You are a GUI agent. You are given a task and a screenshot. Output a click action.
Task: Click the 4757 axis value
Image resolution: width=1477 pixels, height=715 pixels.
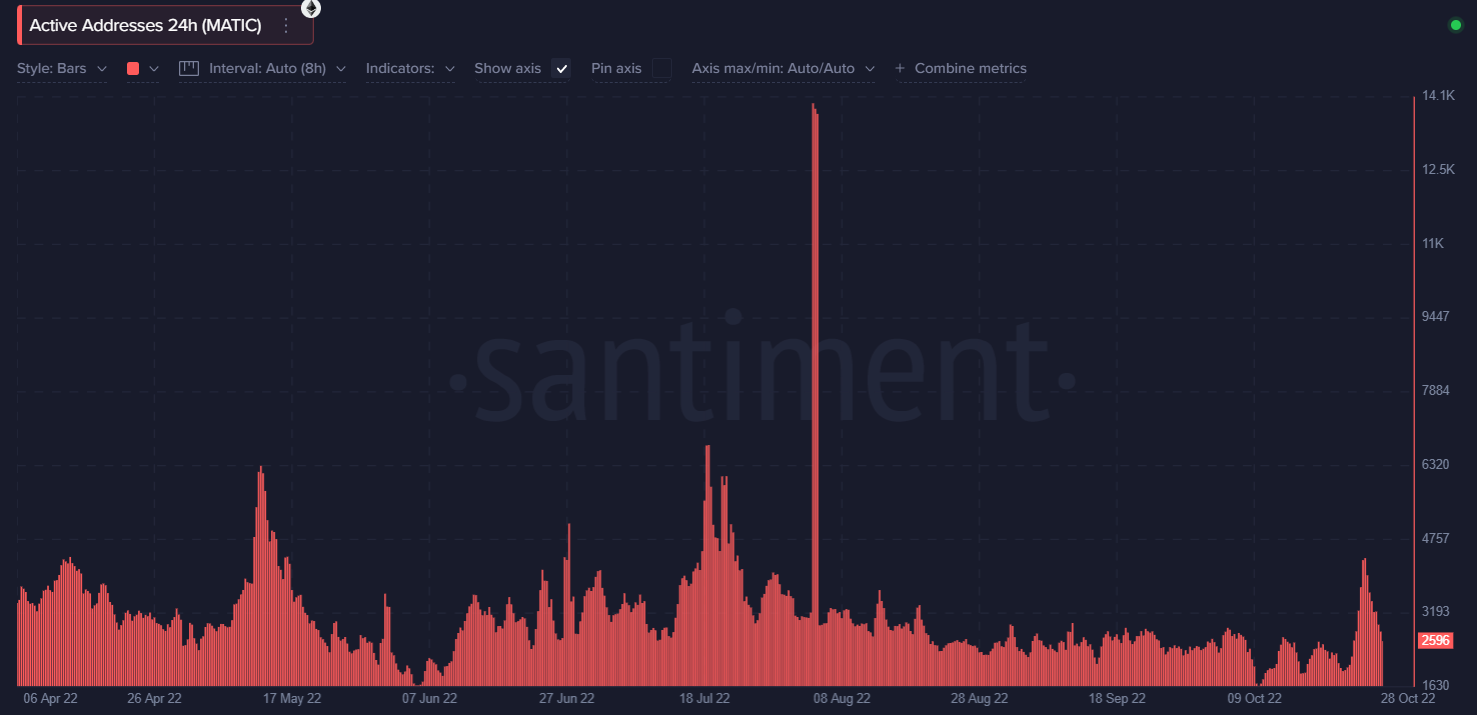[1436, 538]
